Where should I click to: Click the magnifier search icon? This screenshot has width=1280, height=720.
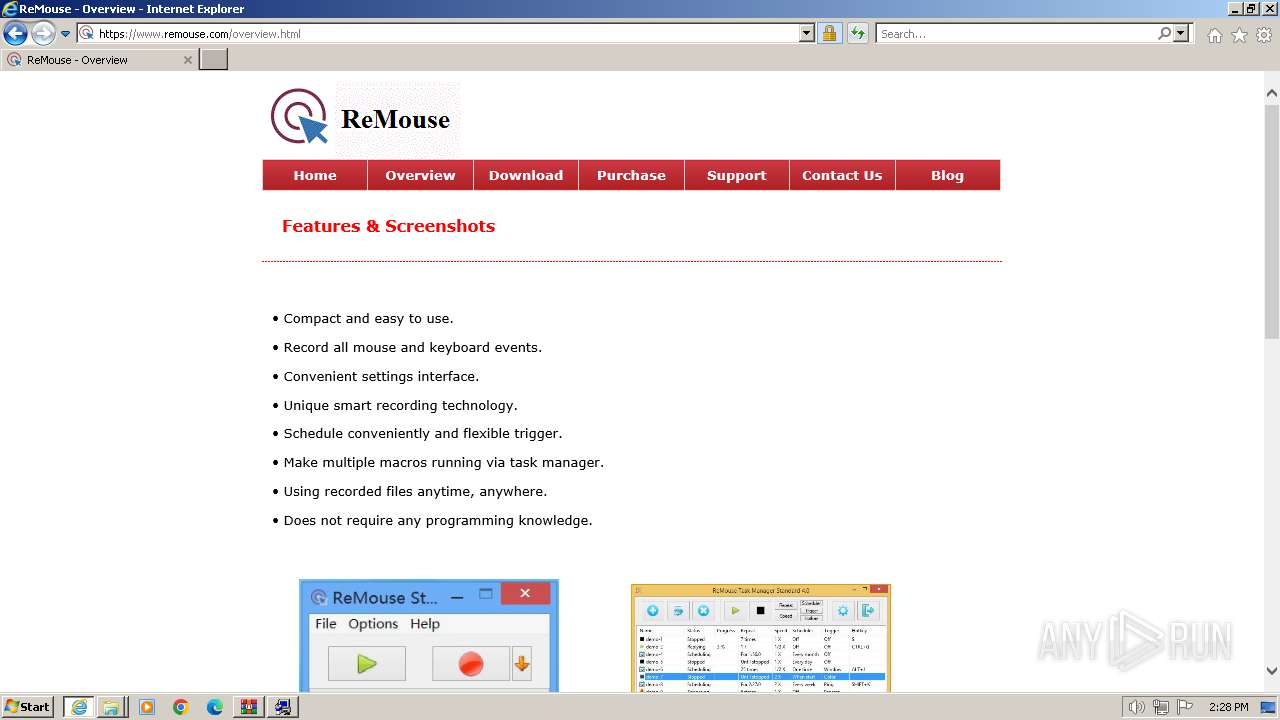point(1164,33)
